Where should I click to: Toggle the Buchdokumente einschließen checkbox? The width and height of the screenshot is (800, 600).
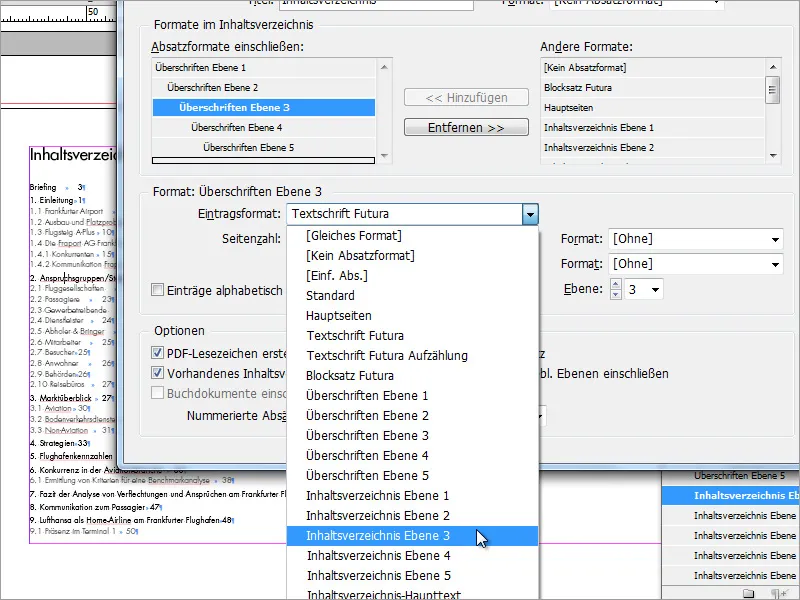click(157, 393)
